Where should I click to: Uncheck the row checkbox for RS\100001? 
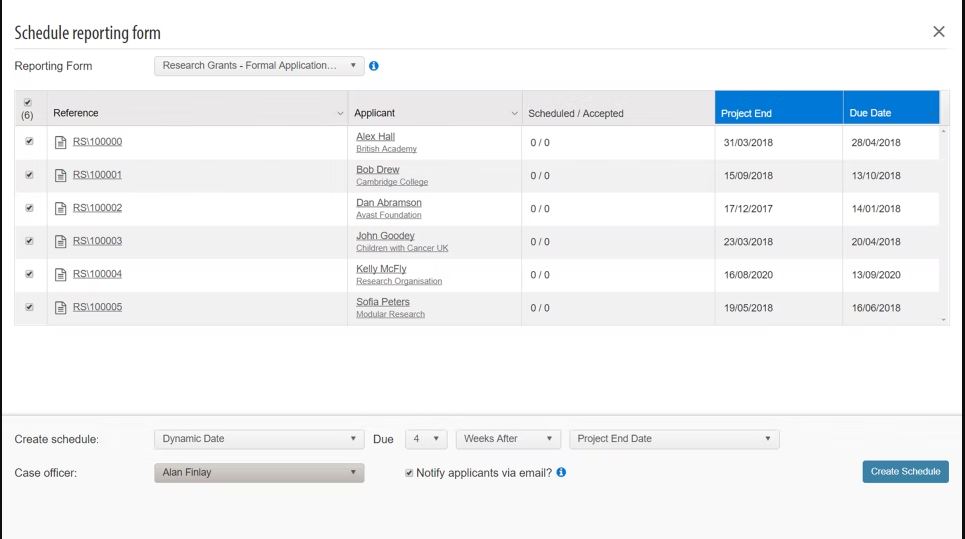(x=29, y=175)
